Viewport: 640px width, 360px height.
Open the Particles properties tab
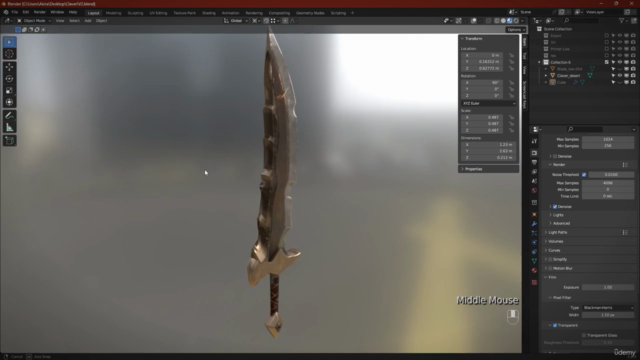tap(534, 233)
